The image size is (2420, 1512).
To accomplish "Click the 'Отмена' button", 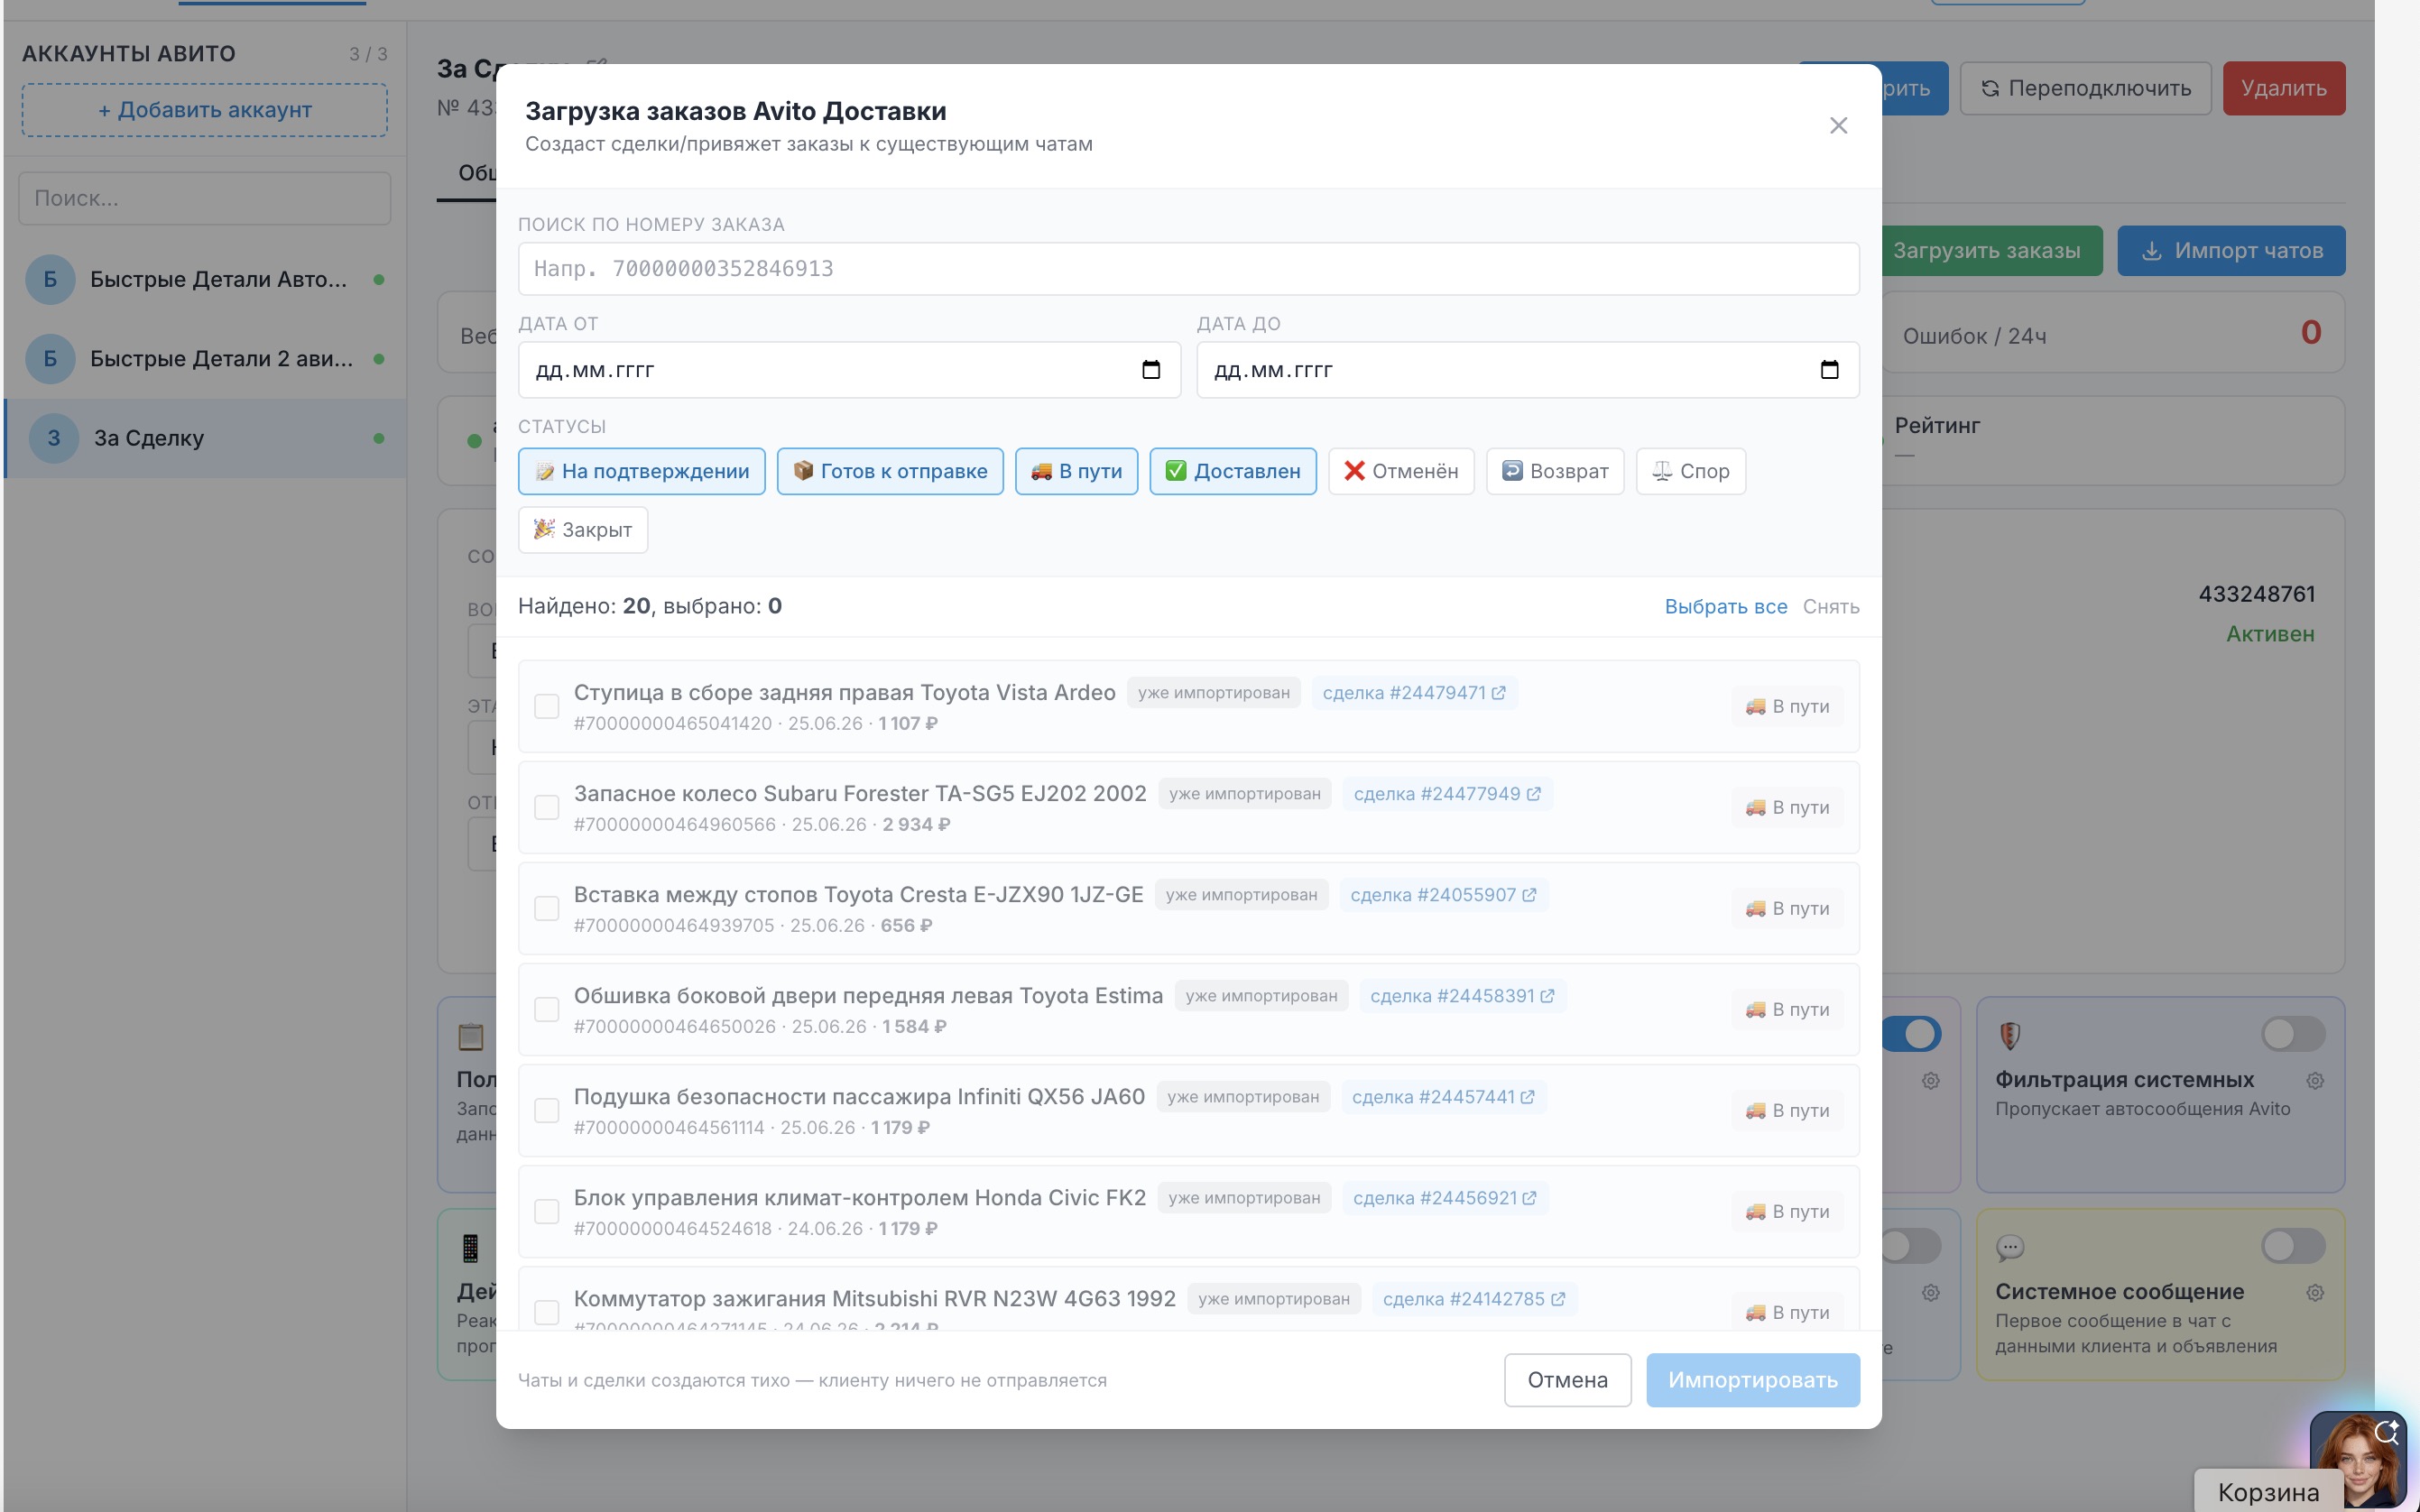I will point(1567,1380).
